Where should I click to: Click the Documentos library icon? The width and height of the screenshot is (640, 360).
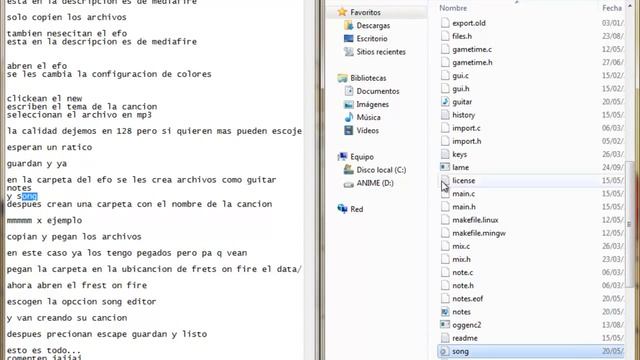(x=349, y=91)
